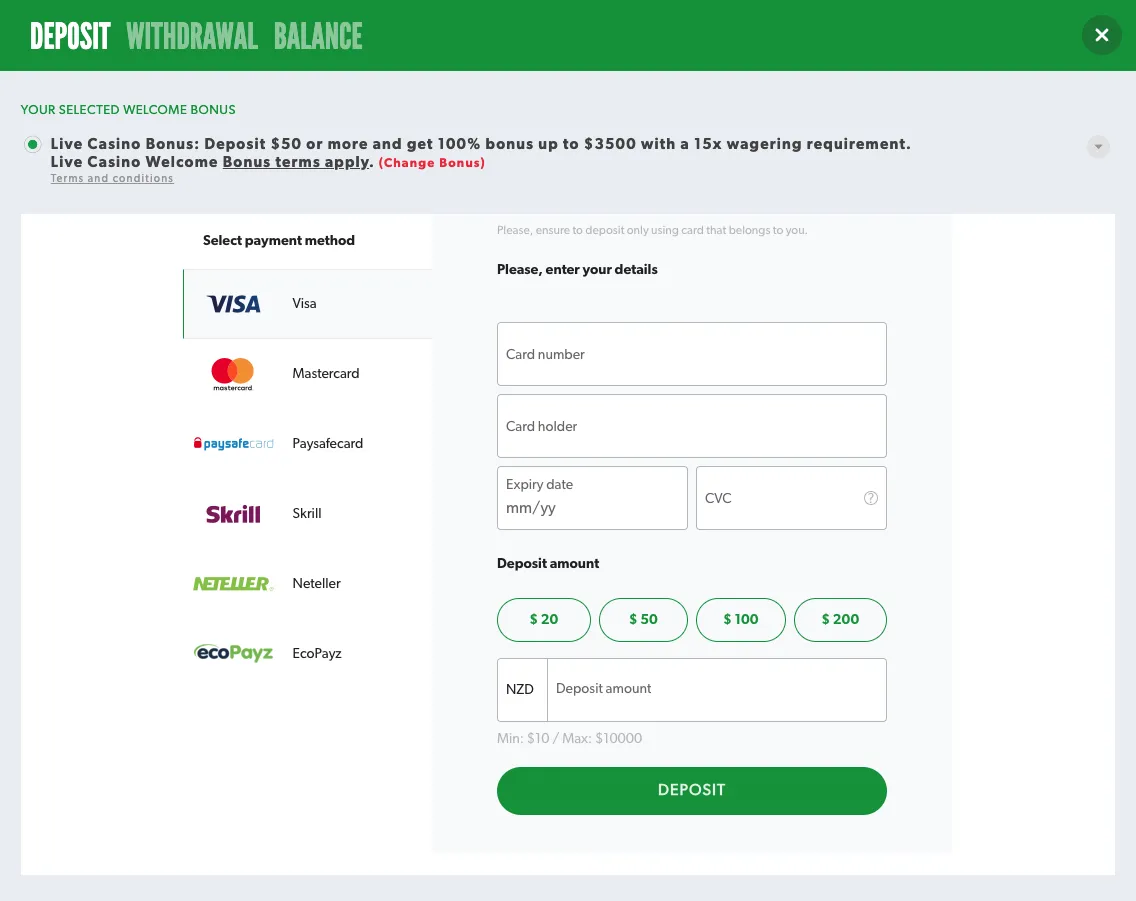Select the Live Casino Bonus radio button
The image size is (1136, 901).
pos(33,145)
